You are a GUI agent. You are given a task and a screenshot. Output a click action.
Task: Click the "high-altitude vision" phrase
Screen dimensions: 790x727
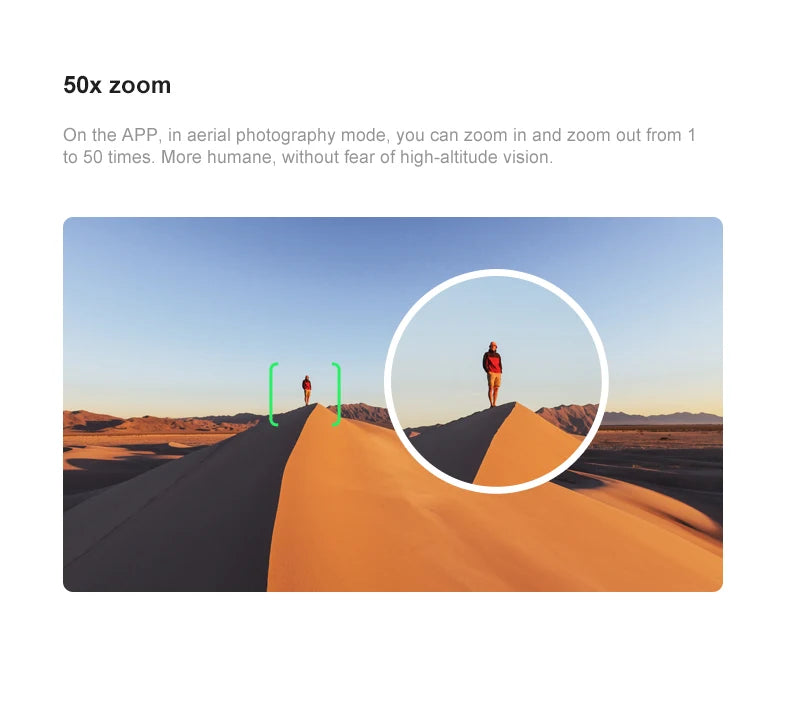476,157
